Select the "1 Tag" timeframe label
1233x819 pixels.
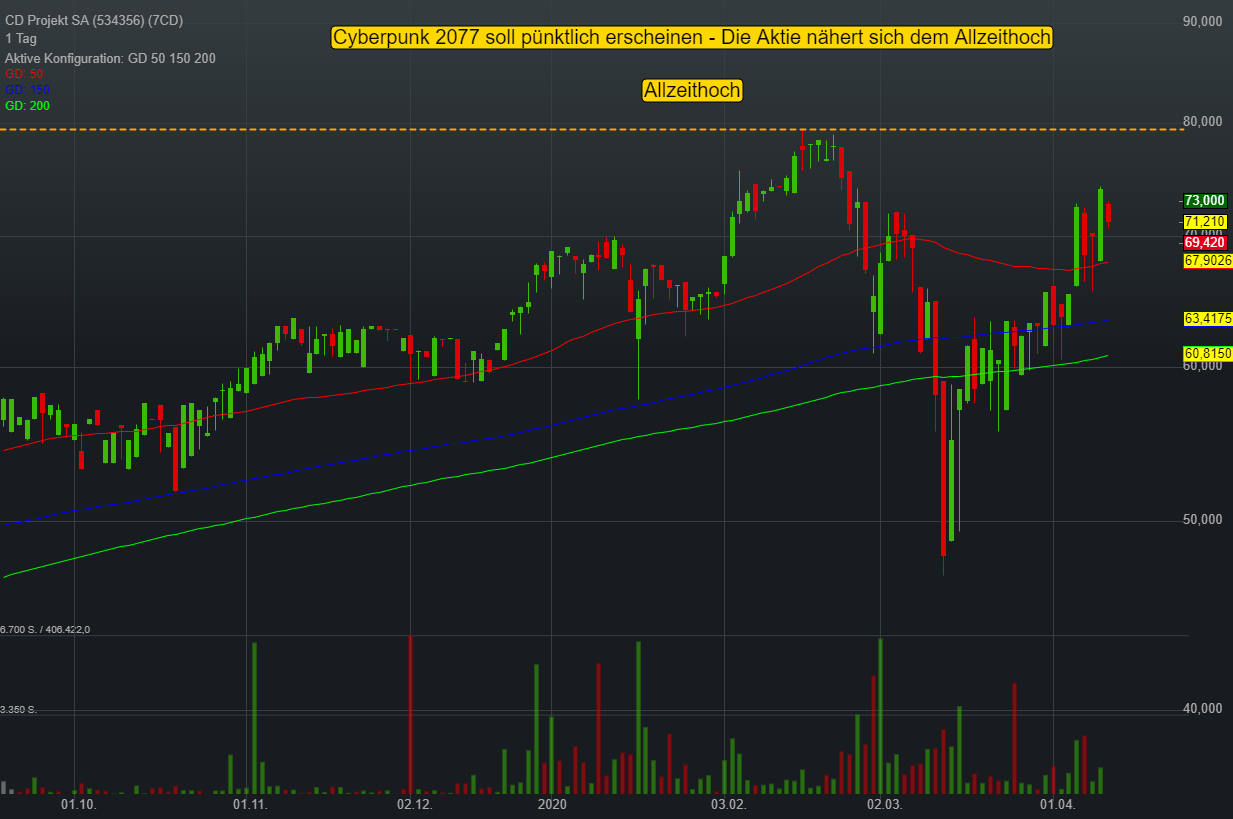pos(20,39)
